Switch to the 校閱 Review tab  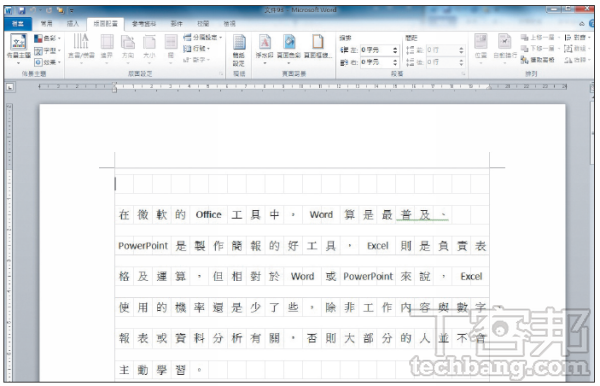(x=203, y=24)
